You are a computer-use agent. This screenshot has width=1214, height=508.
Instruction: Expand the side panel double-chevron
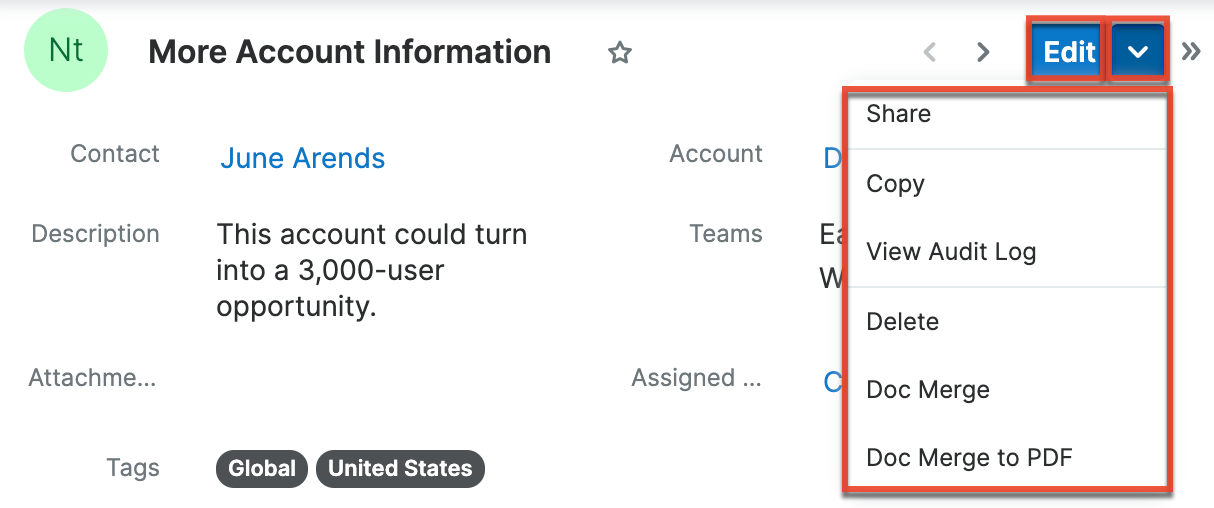tap(1191, 51)
